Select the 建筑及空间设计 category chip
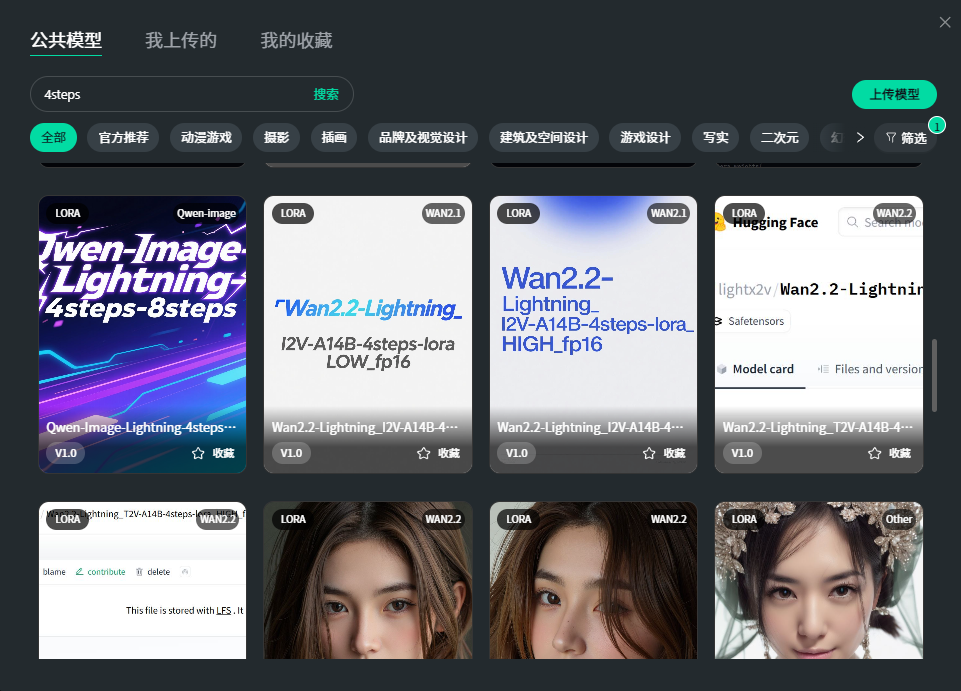The image size is (961, 691). 544,137
